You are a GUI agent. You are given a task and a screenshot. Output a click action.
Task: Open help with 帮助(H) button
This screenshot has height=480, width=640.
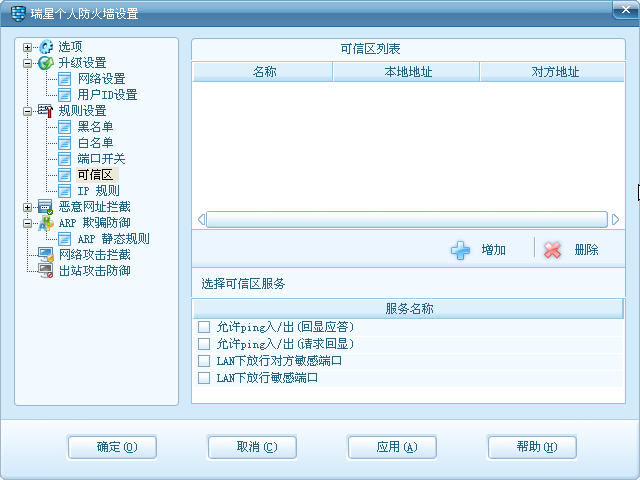click(532, 447)
